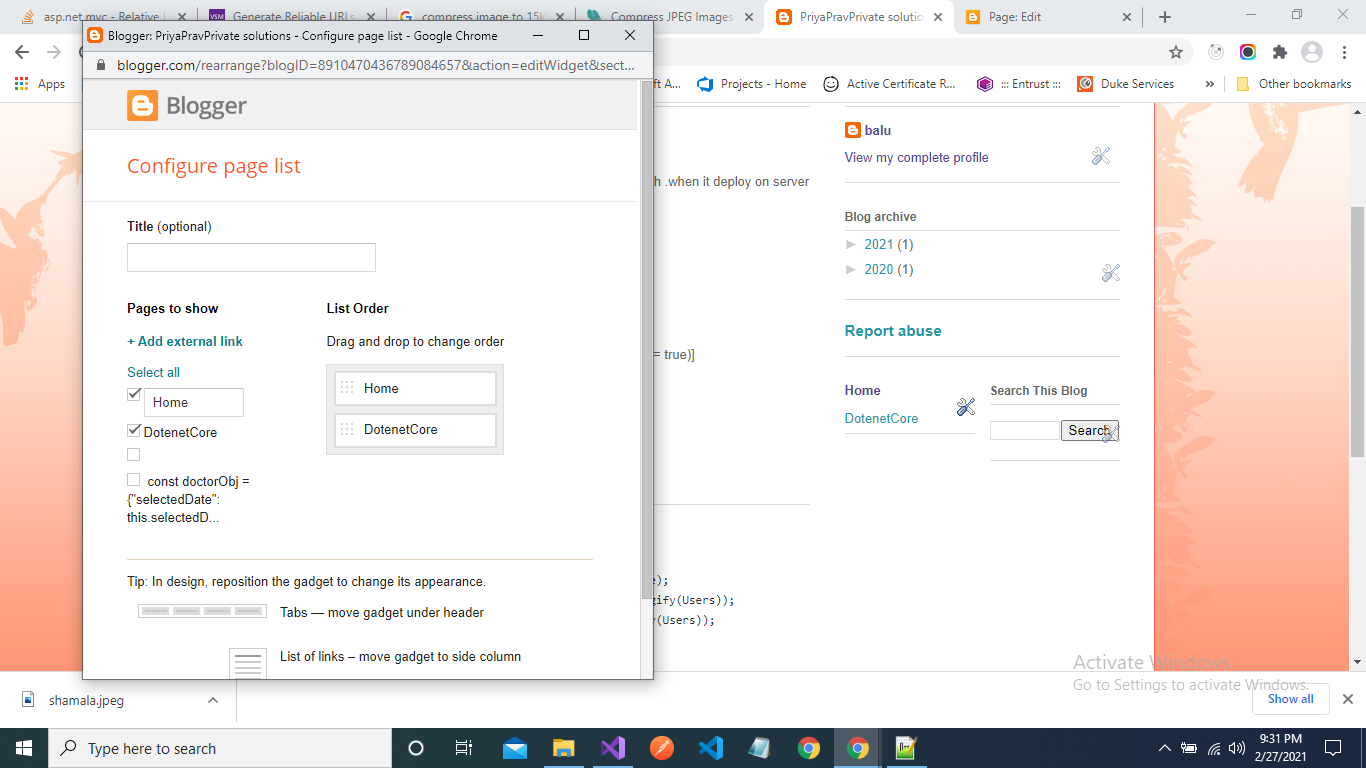Open Postman from the taskbar
Image resolution: width=1366 pixels, height=768 pixels.
pos(662,748)
